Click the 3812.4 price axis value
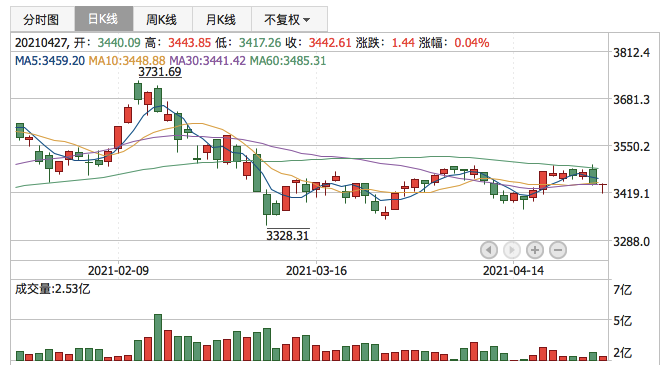Viewport: 669px width, 366px height. coord(631,53)
